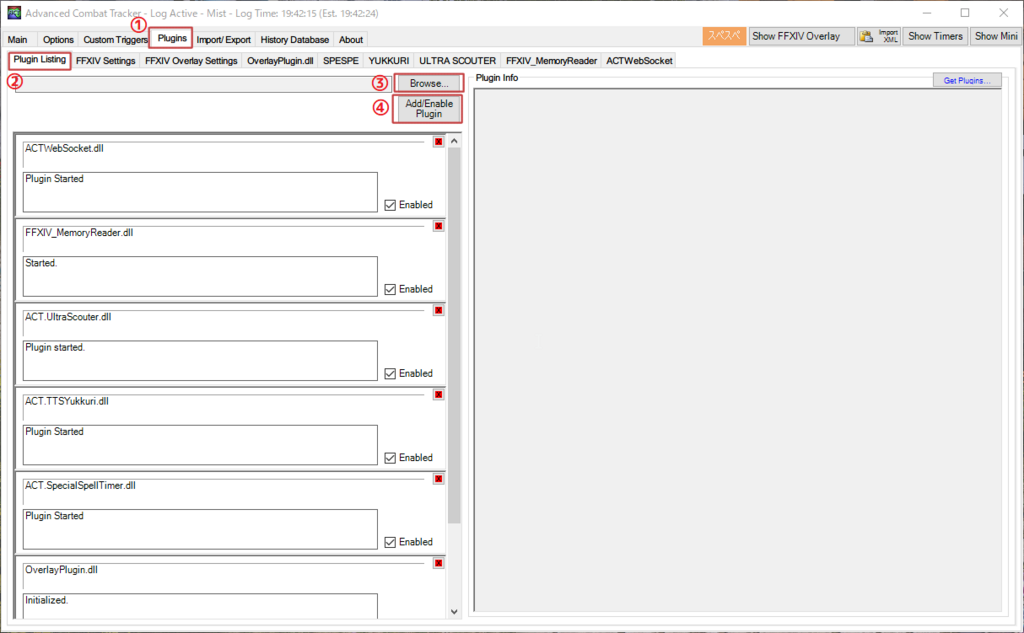Open the FFXIV_MemoryReader tab

click(551, 61)
